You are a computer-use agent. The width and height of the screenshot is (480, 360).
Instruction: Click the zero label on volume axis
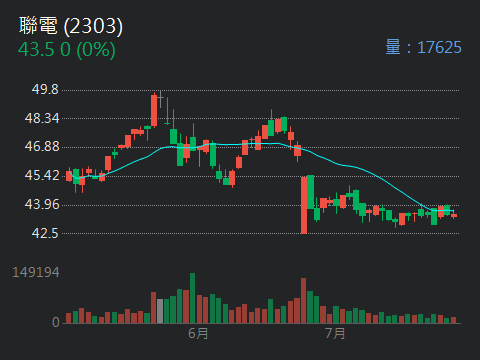click(x=56, y=322)
